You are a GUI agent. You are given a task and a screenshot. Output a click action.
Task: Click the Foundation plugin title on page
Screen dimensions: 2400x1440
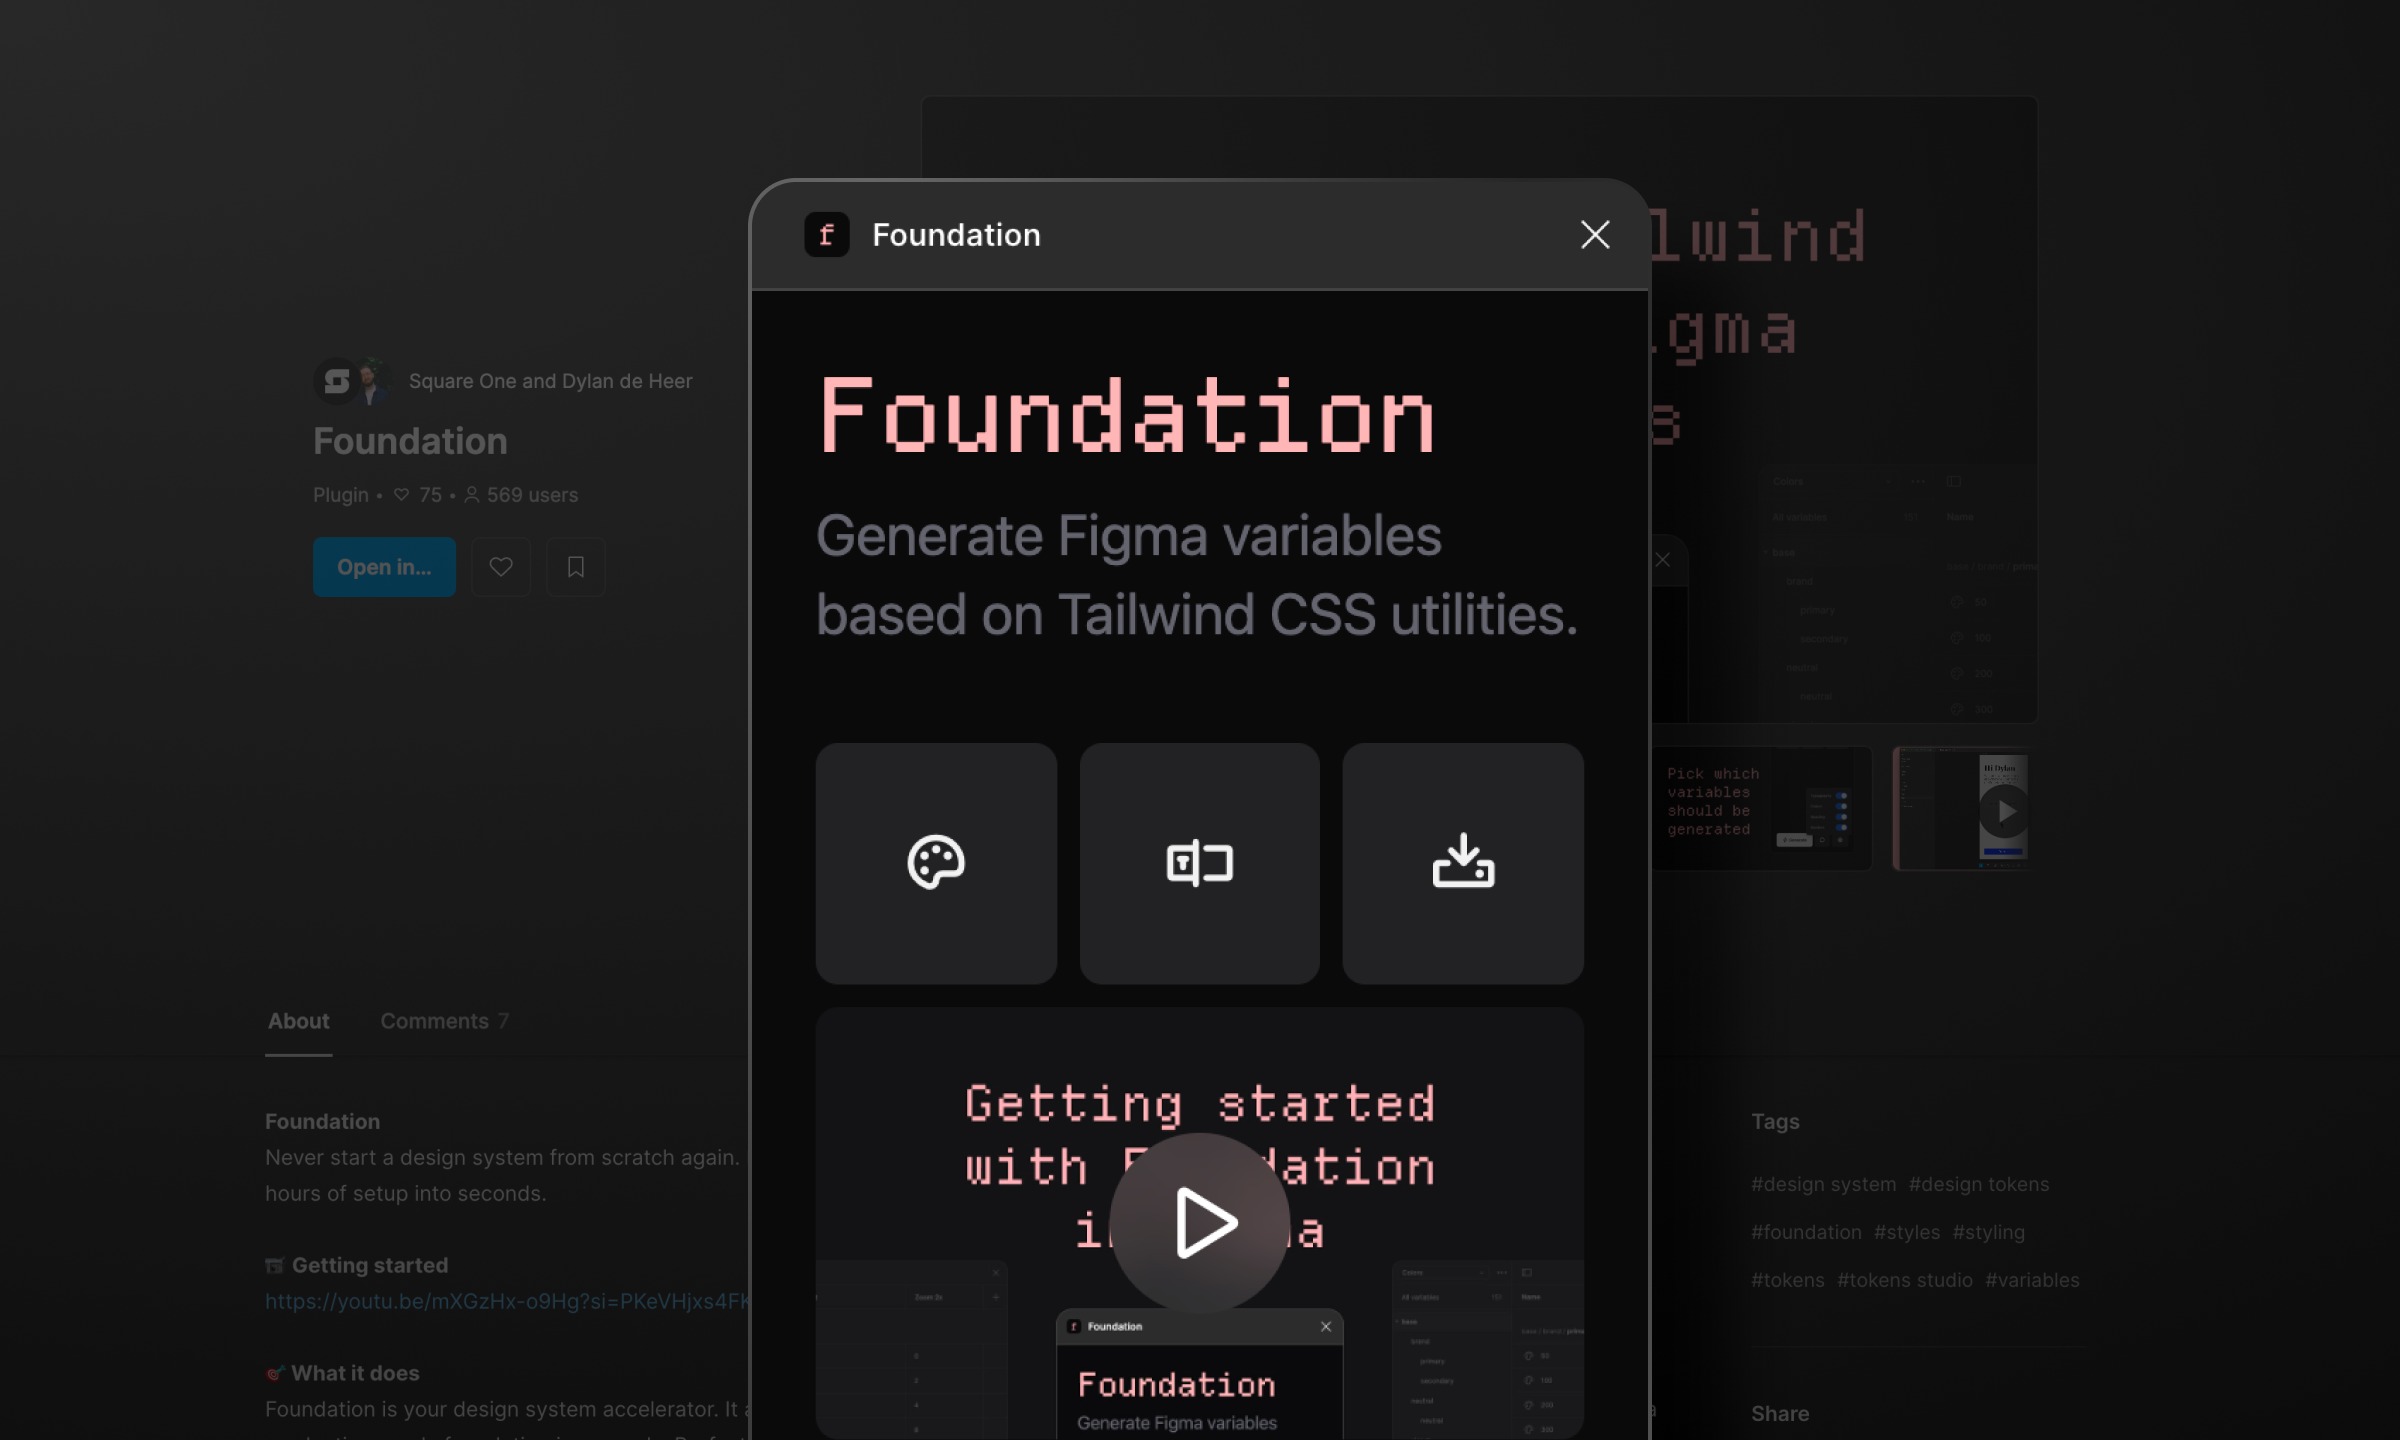410,441
